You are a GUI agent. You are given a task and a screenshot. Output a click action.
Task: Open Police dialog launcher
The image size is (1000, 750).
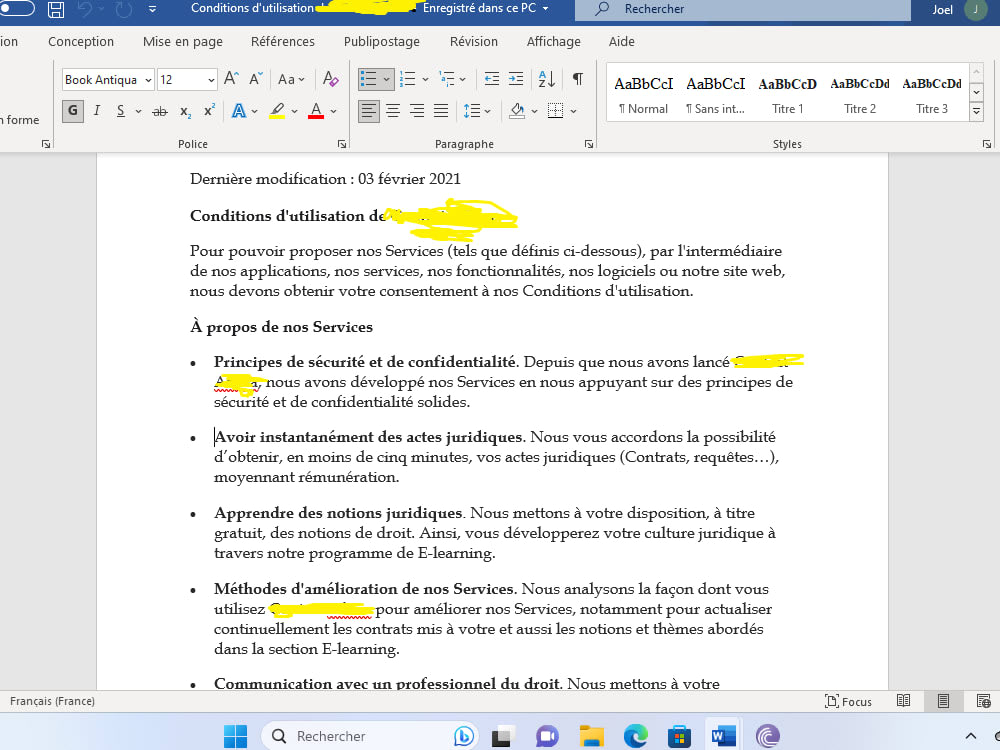(342, 144)
